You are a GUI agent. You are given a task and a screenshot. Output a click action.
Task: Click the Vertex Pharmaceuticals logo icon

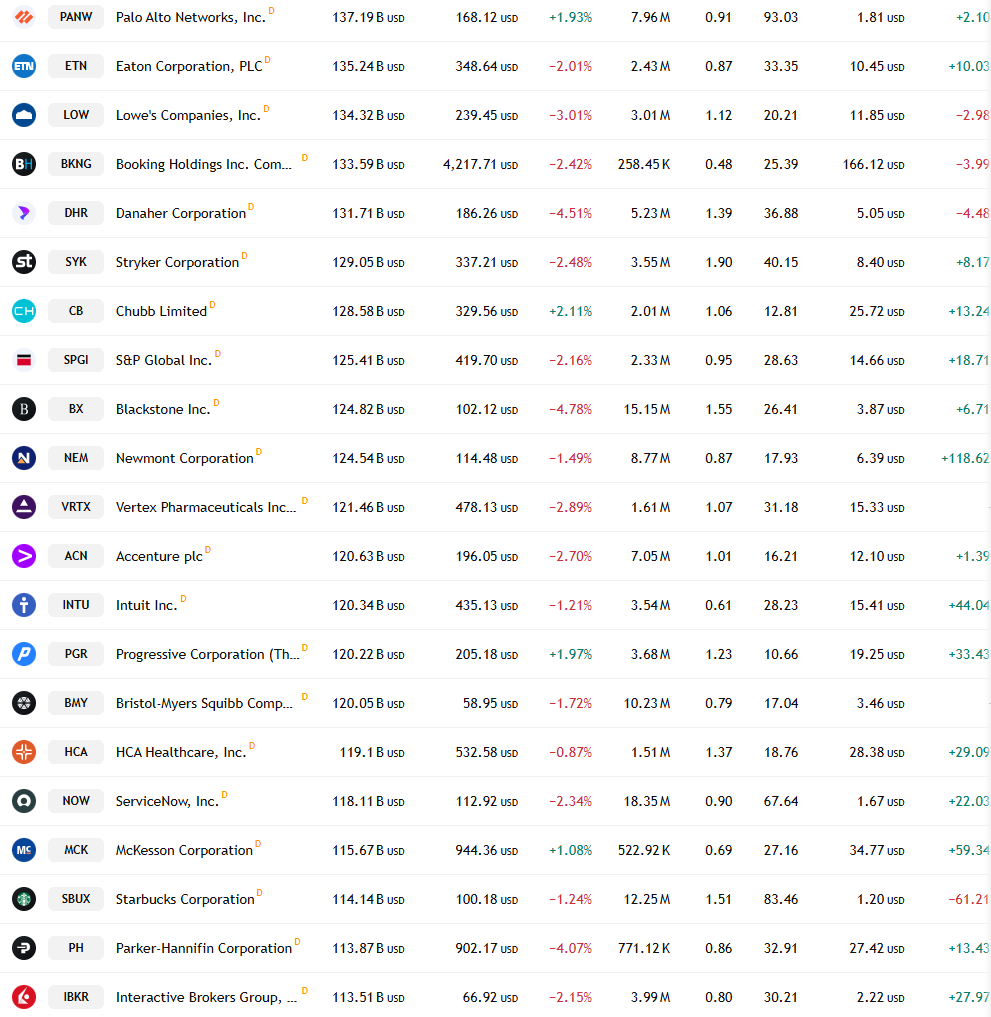pyautogui.click(x=24, y=507)
